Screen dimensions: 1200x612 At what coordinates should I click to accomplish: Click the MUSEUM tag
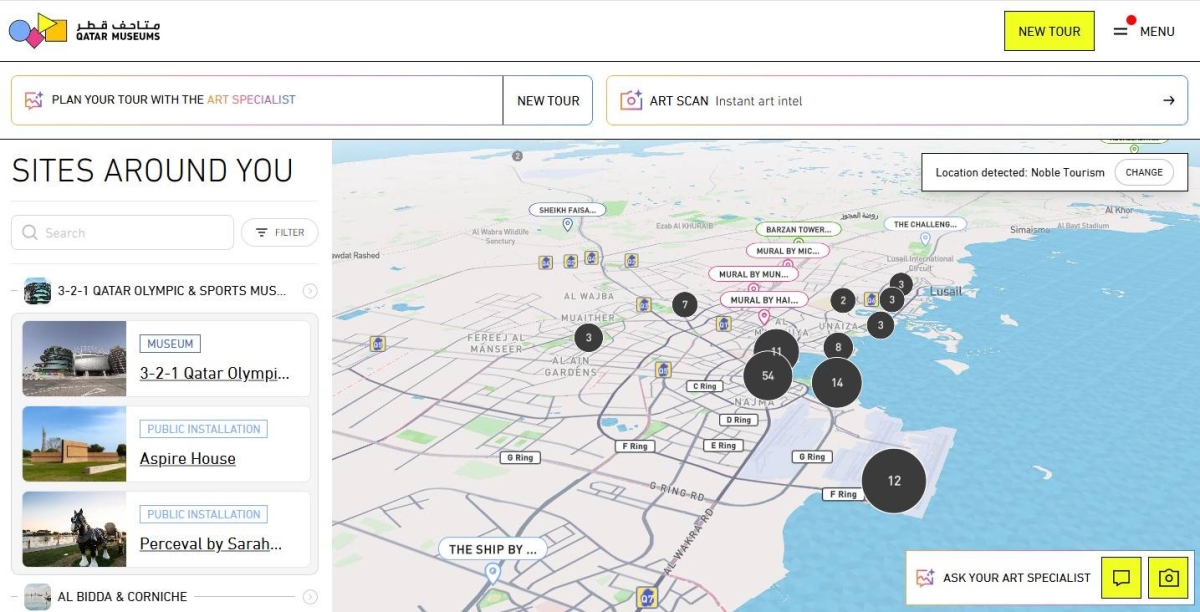coord(170,344)
